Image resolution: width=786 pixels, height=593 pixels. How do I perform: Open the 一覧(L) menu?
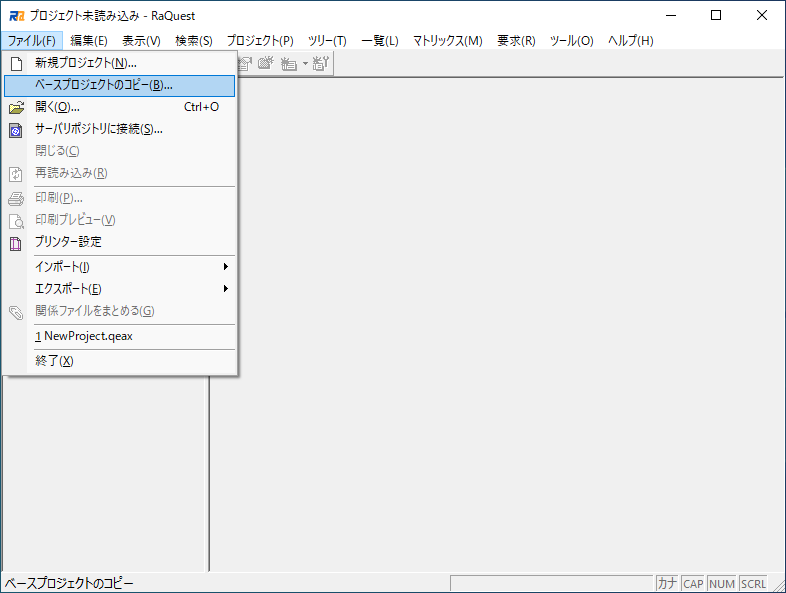point(379,41)
